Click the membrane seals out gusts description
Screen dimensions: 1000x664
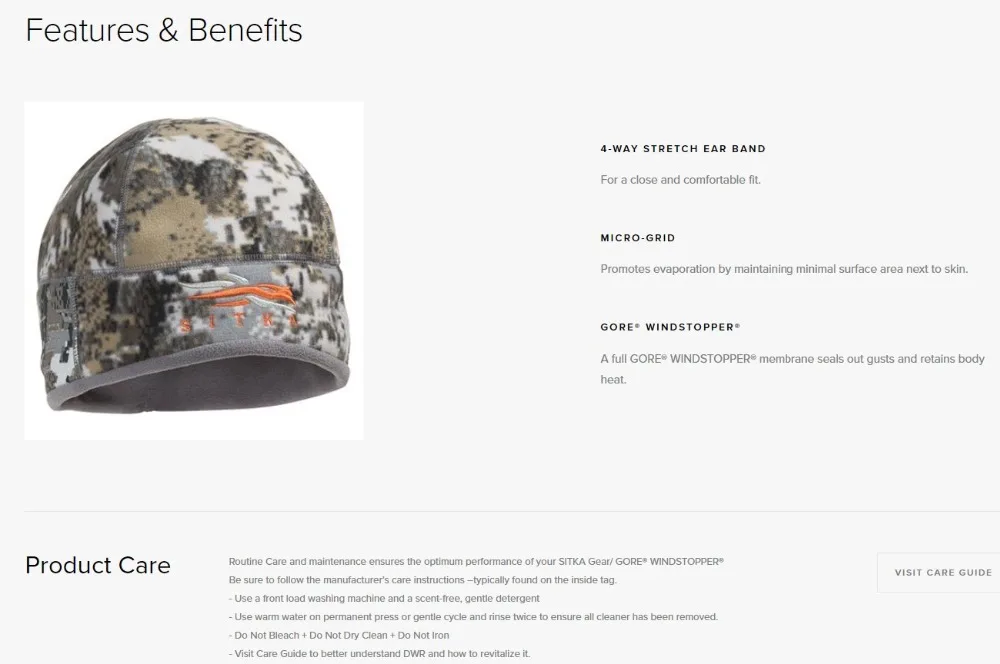(793, 369)
